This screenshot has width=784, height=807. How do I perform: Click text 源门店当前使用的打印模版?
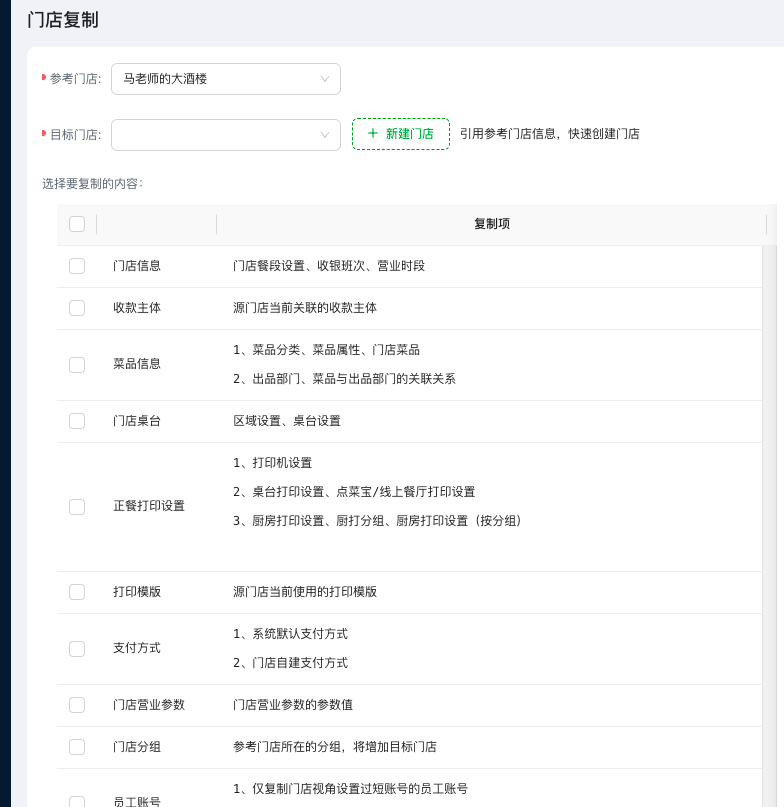tap(305, 592)
